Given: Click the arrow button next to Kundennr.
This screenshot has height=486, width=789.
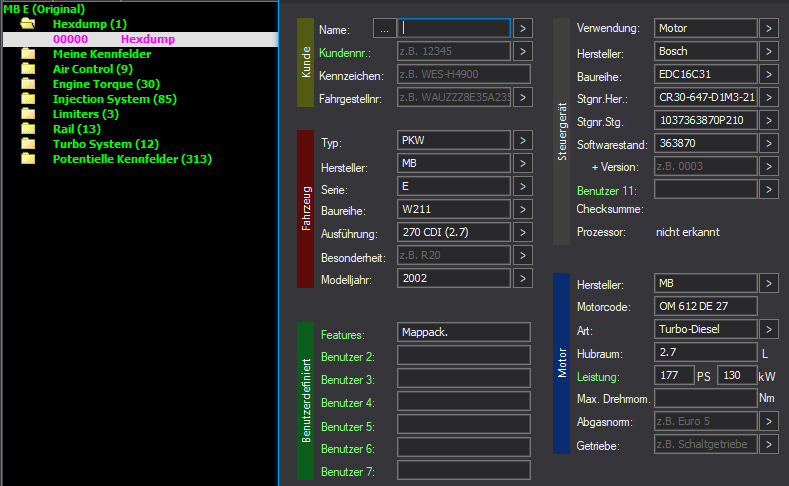Looking at the screenshot, I should click(x=524, y=51).
